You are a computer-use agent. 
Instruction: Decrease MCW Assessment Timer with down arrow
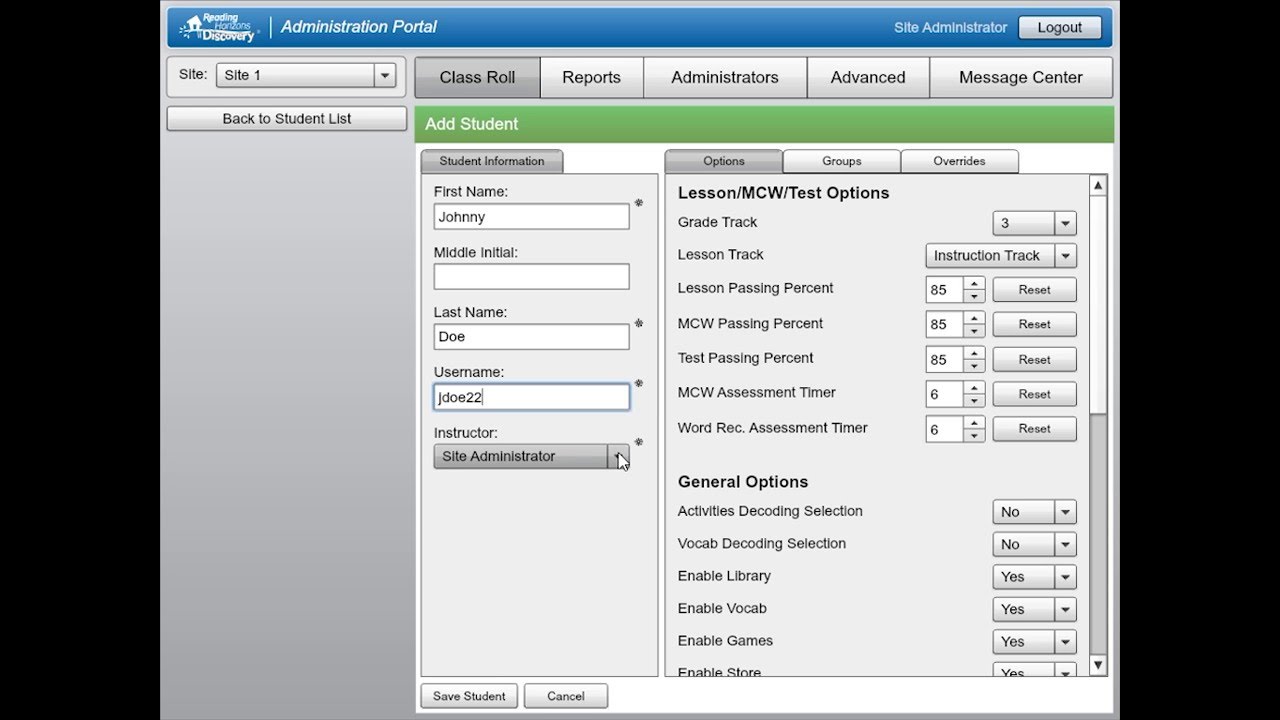(974, 401)
